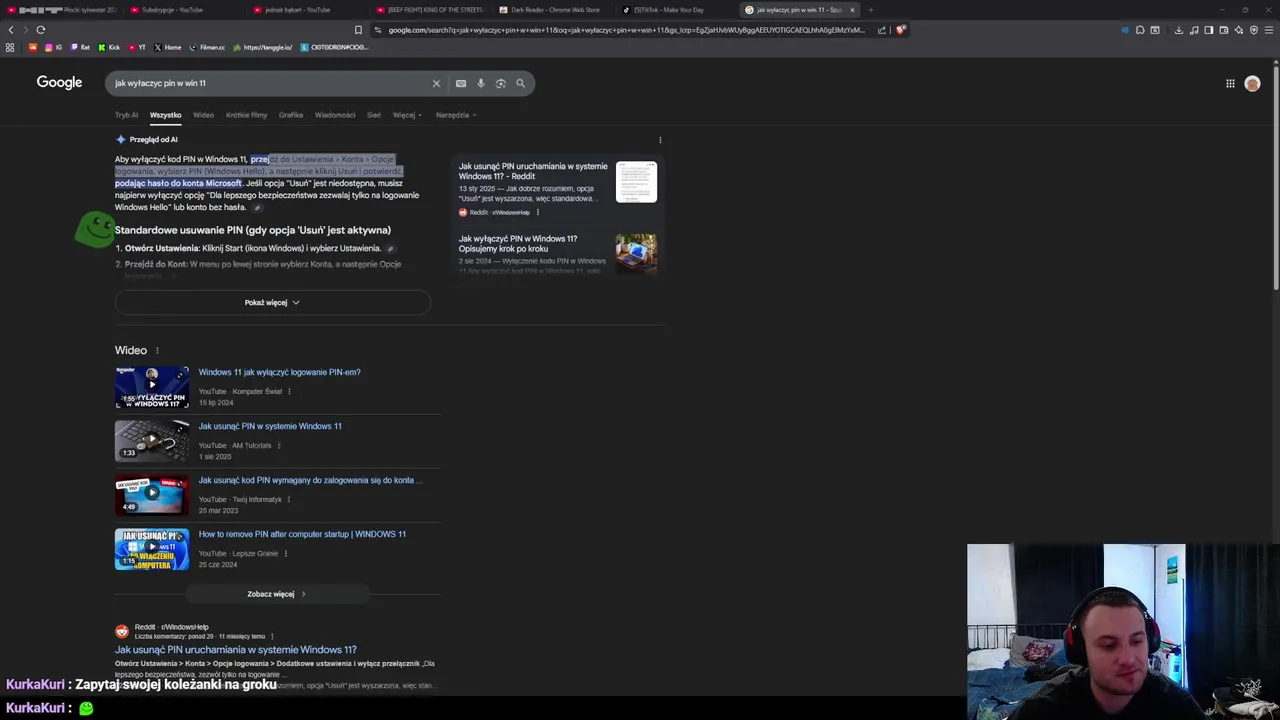Image resolution: width=1280 pixels, height=720 pixels.
Task: Play the 4:49 Twój Informatyk video thumbnail
Action: (x=152, y=495)
